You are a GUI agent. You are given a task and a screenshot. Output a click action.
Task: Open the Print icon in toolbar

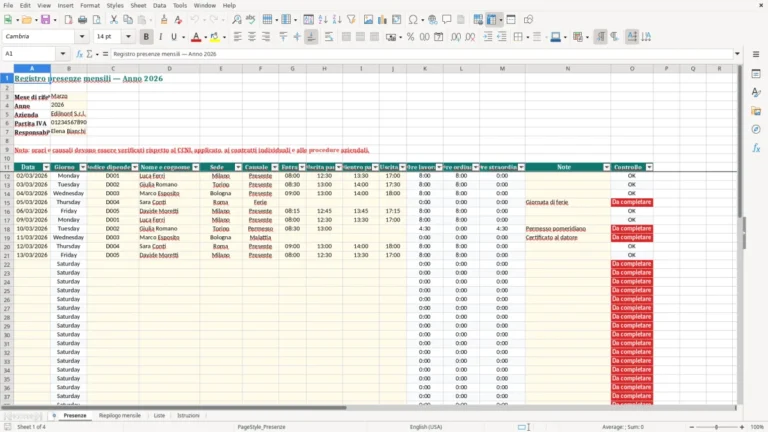pos(82,20)
